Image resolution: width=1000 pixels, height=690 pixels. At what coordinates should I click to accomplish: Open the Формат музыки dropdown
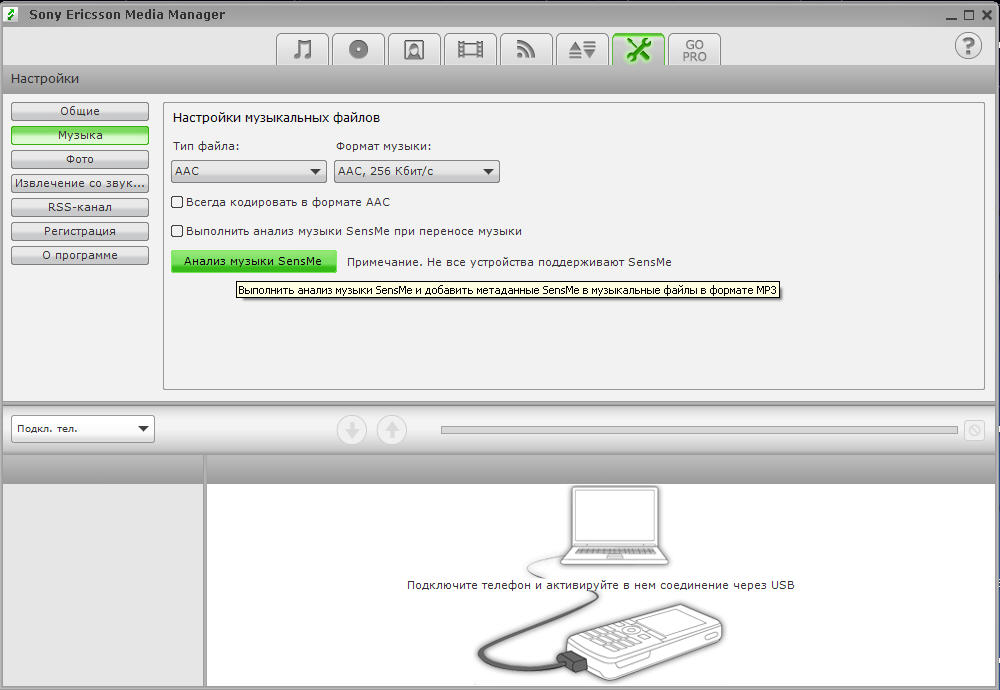tap(416, 171)
